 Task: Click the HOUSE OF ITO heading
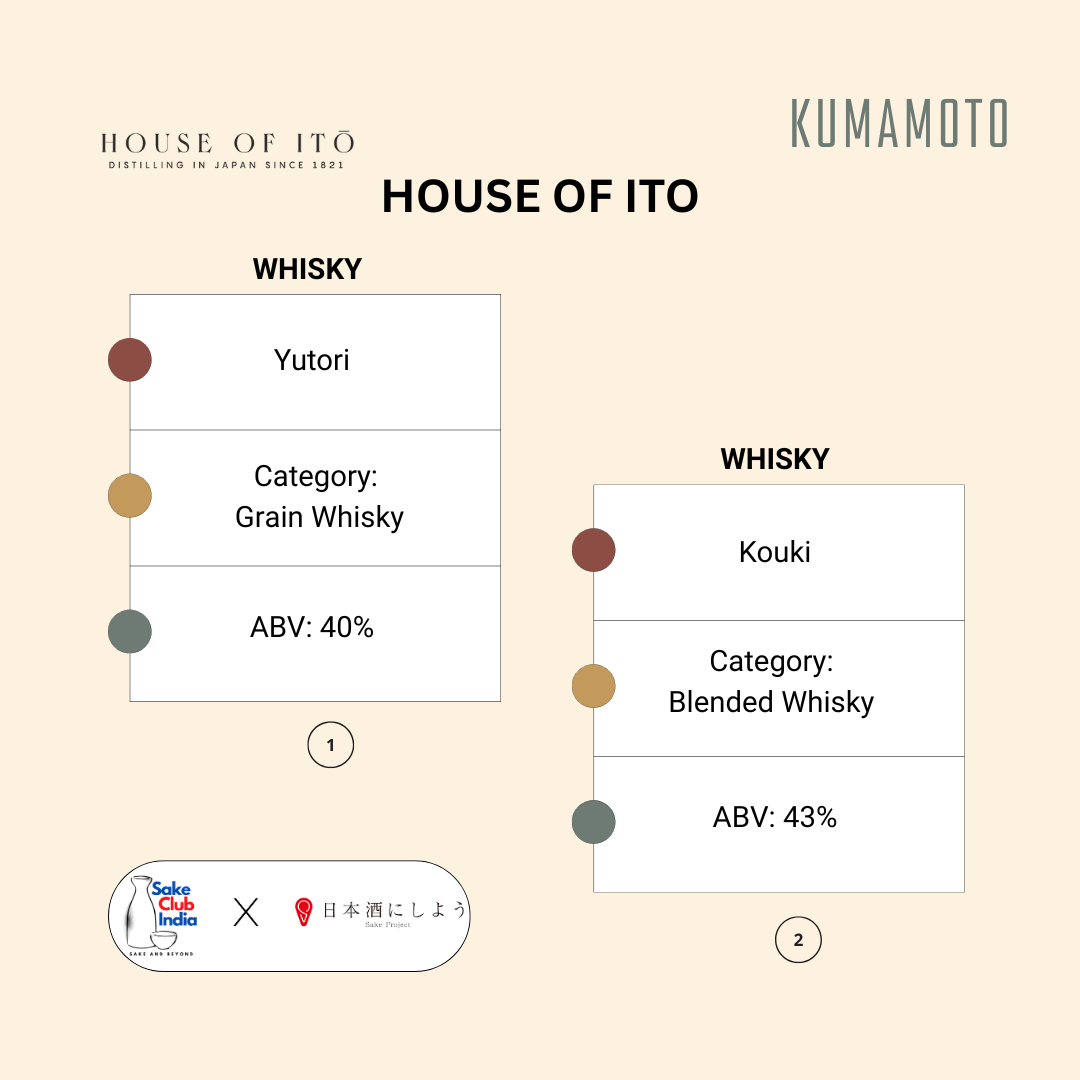[540, 197]
